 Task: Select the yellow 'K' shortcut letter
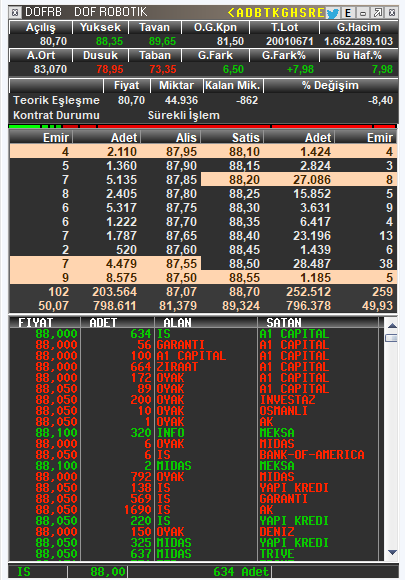click(x=276, y=13)
